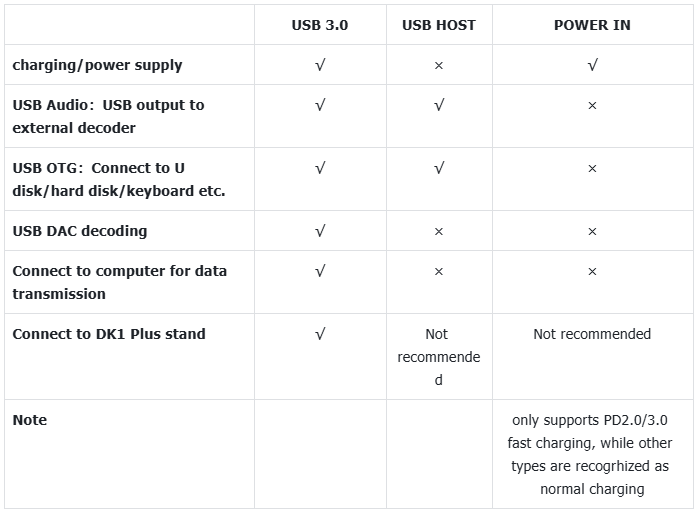This screenshot has width=700, height=514.
Task: Click the USB 3.0 check mark for charging/power supply
Action: [320, 65]
